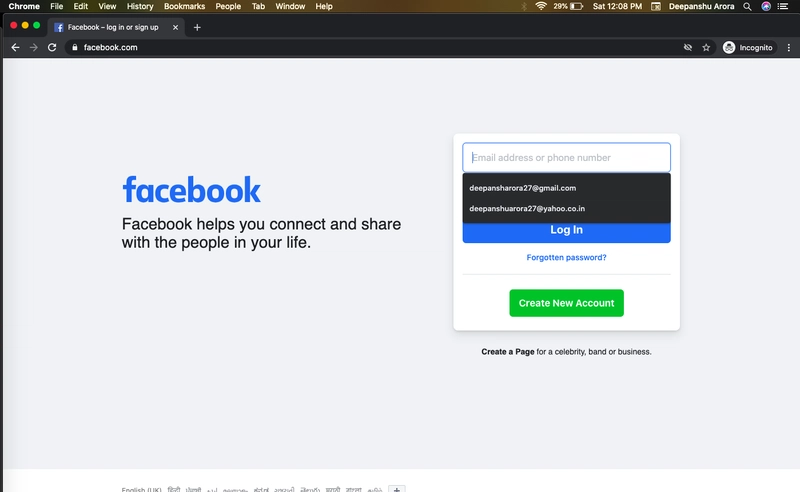
Task: Open macOS Spotlight search icon
Action: coord(747,6)
